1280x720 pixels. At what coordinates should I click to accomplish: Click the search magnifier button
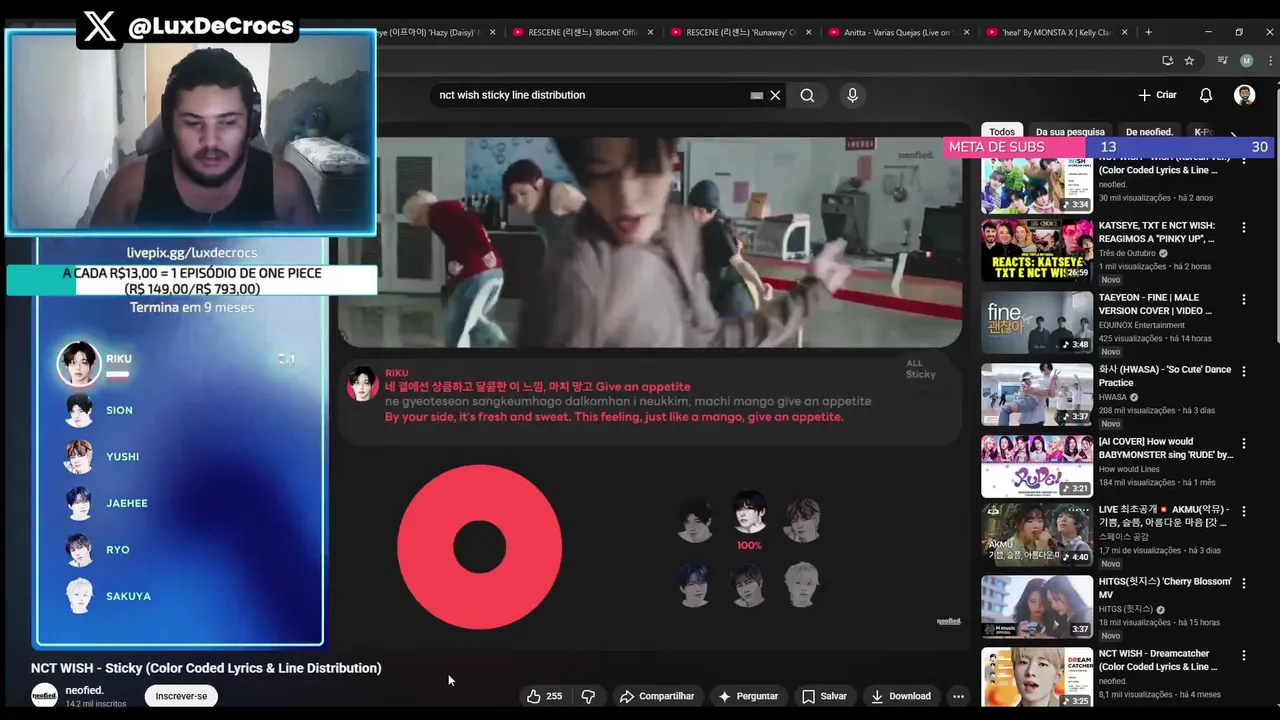pos(807,95)
